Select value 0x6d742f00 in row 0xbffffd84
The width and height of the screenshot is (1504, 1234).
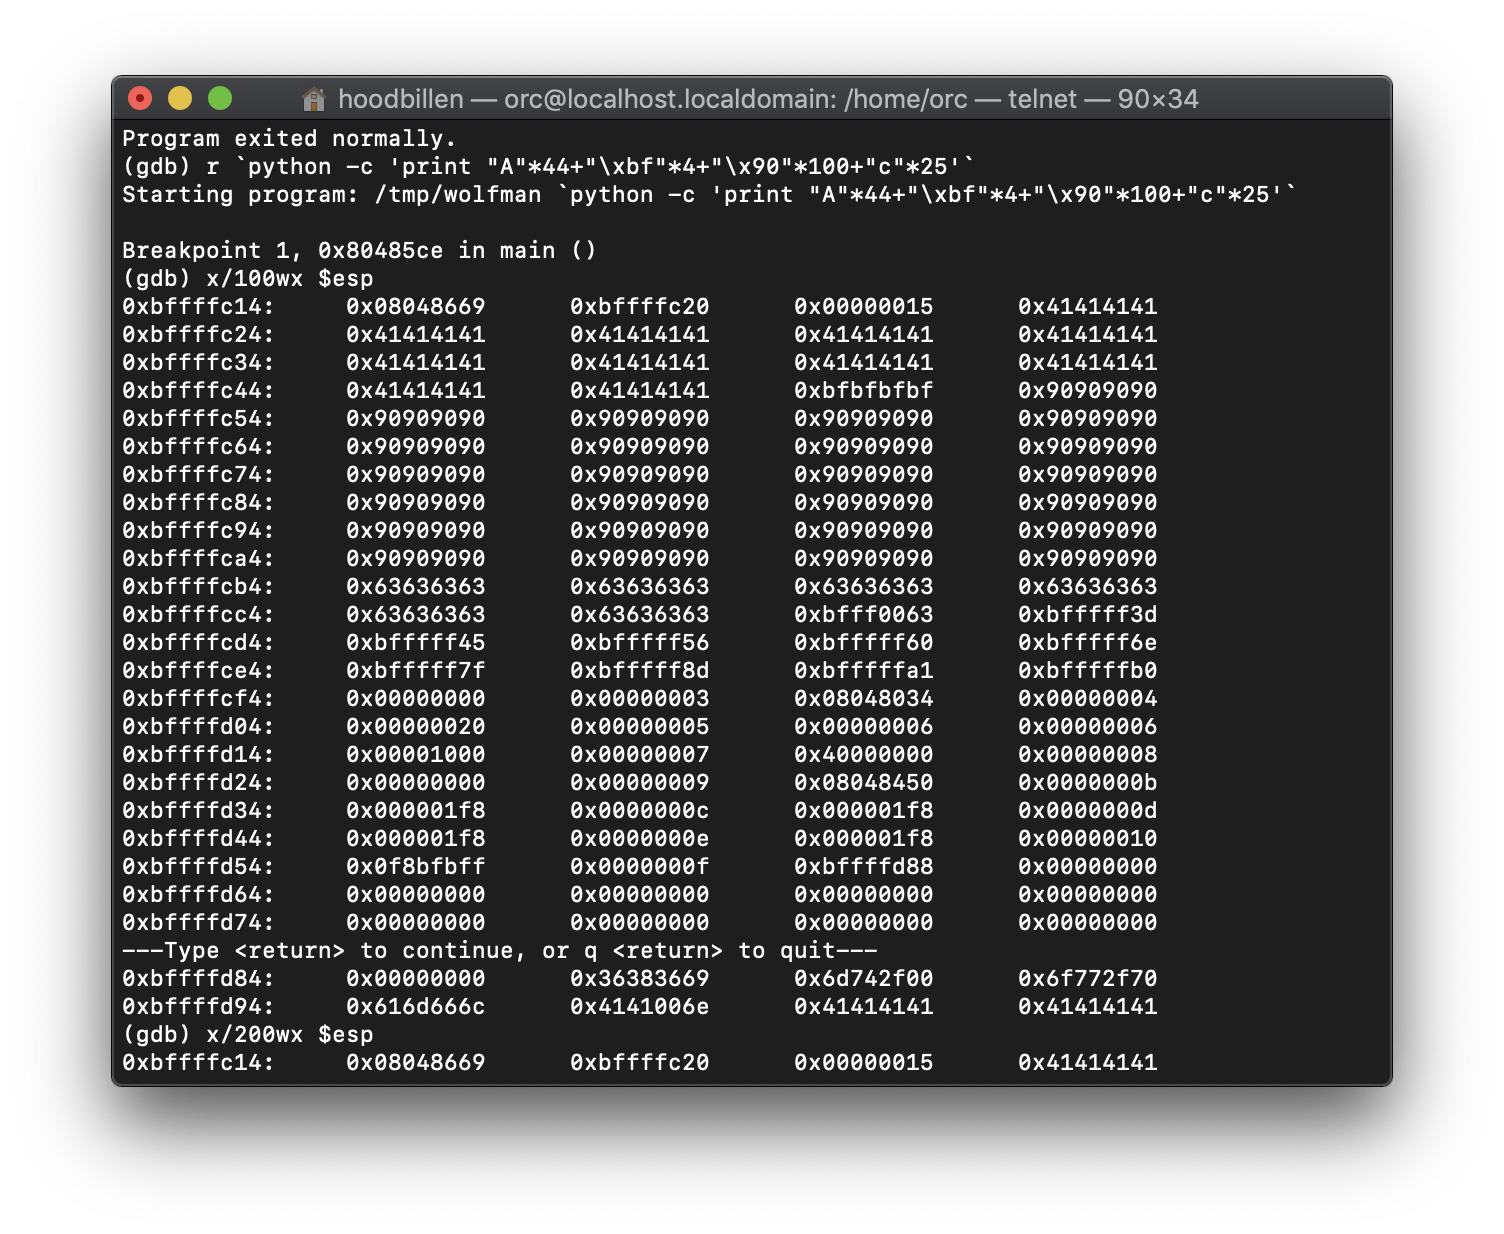point(864,978)
